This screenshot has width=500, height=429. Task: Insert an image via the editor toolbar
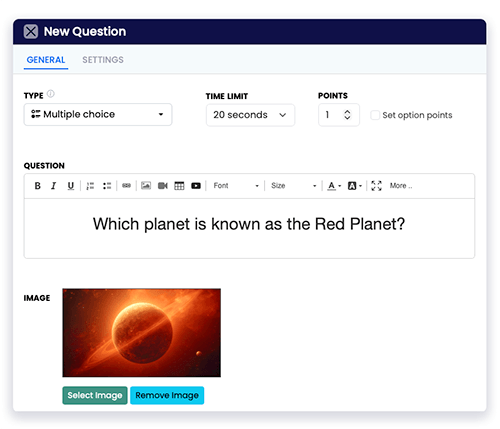(x=146, y=186)
